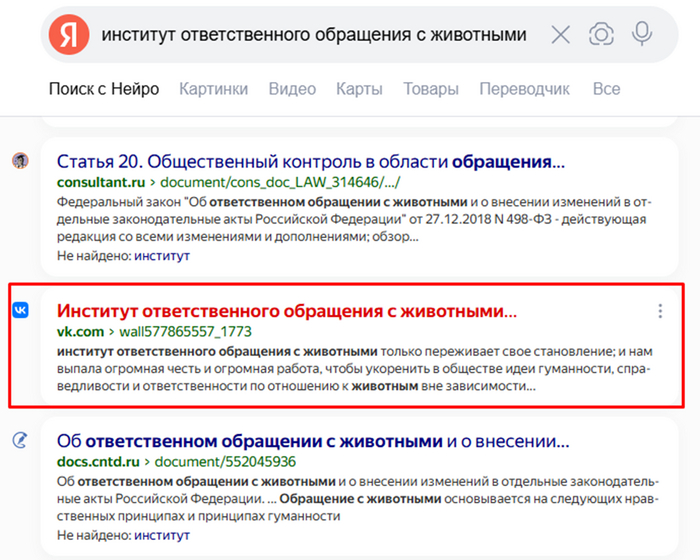
Task: Switch to the Картинки tab
Action: (213, 89)
